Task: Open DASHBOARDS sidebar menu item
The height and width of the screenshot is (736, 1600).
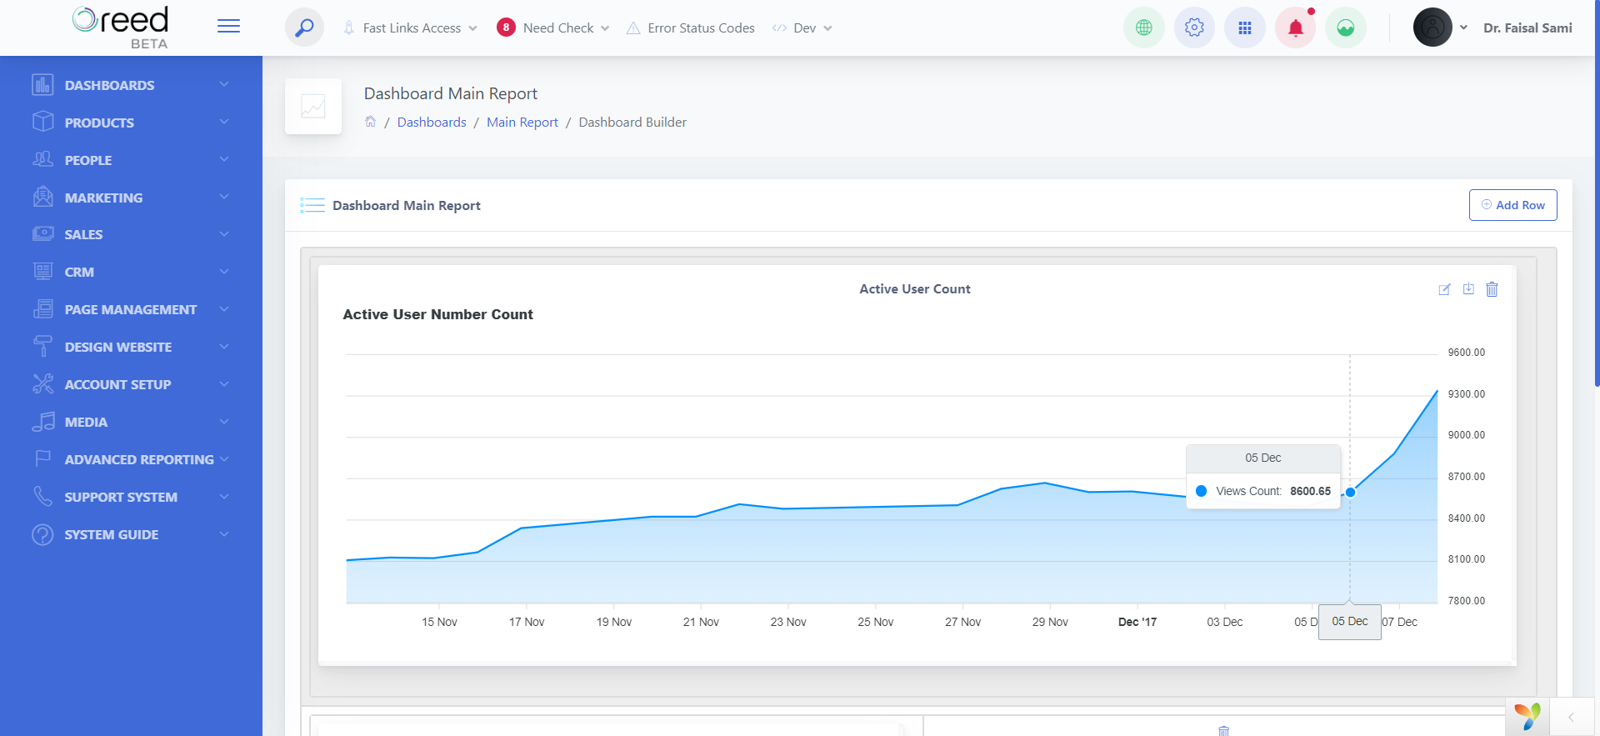Action: pyautogui.click(x=131, y=85)
